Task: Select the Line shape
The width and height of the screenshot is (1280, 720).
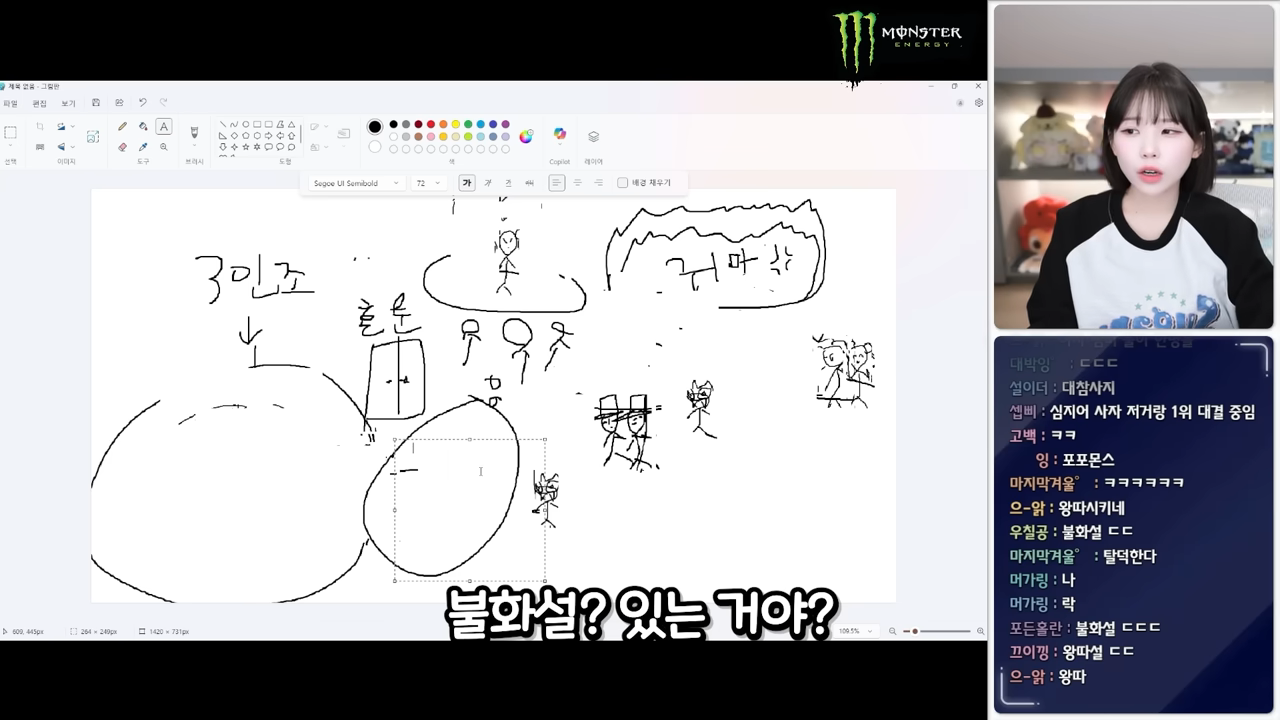Action: pyautogui.click(x=222, y=124)
